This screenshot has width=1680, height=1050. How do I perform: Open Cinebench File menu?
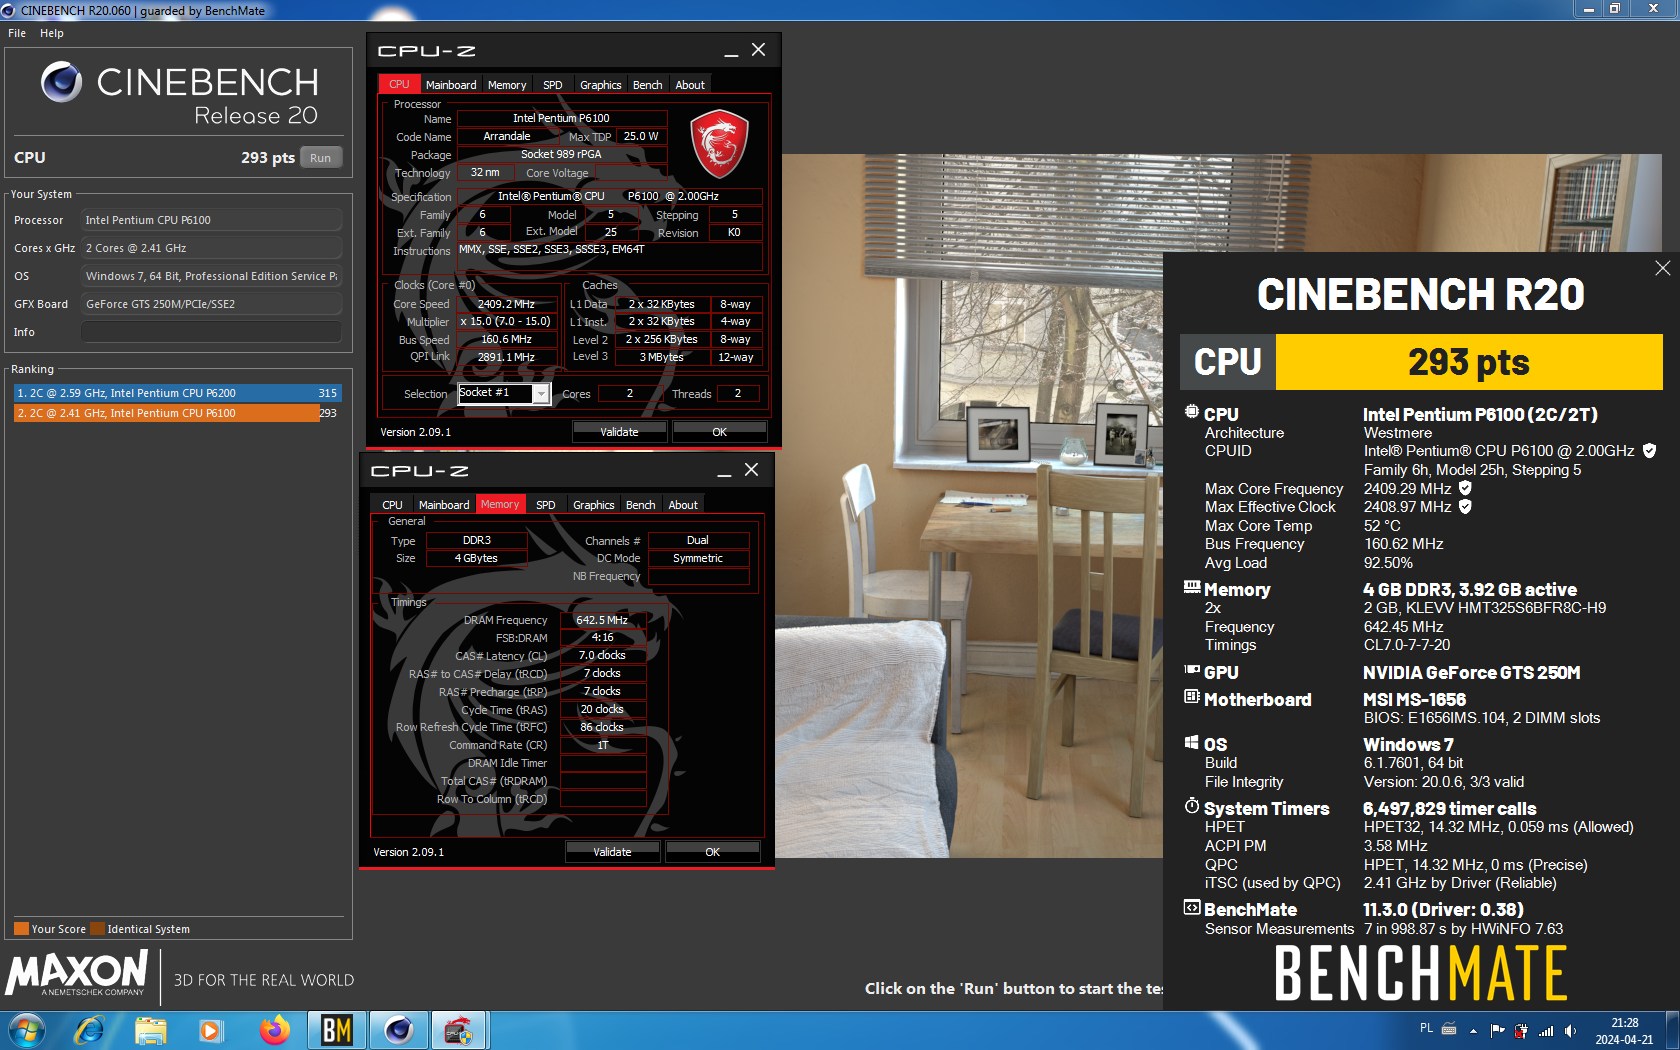17,33
